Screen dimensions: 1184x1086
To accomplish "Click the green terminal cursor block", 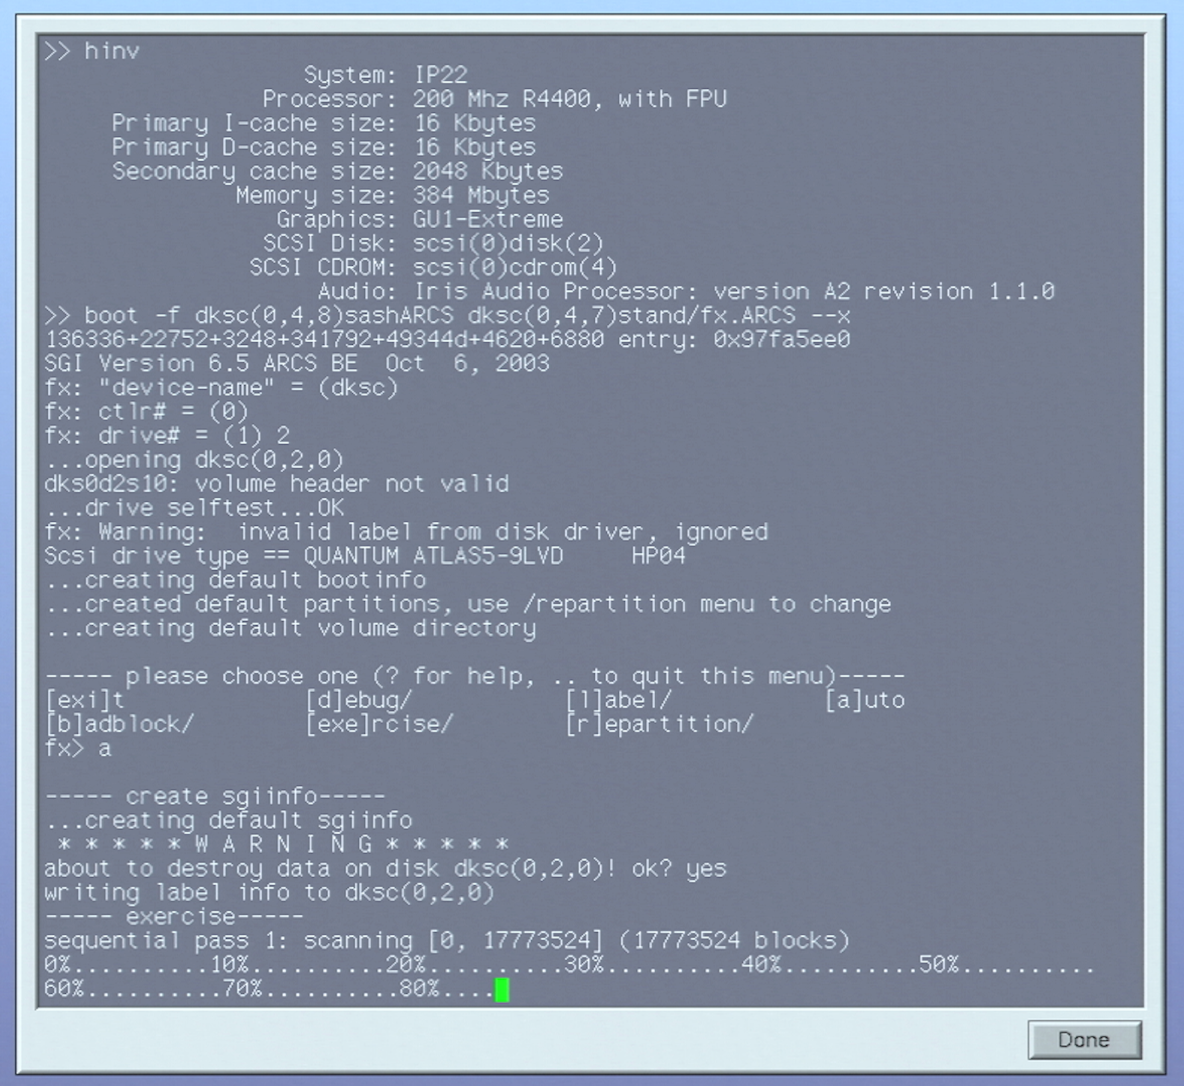I will coord(502,990).
